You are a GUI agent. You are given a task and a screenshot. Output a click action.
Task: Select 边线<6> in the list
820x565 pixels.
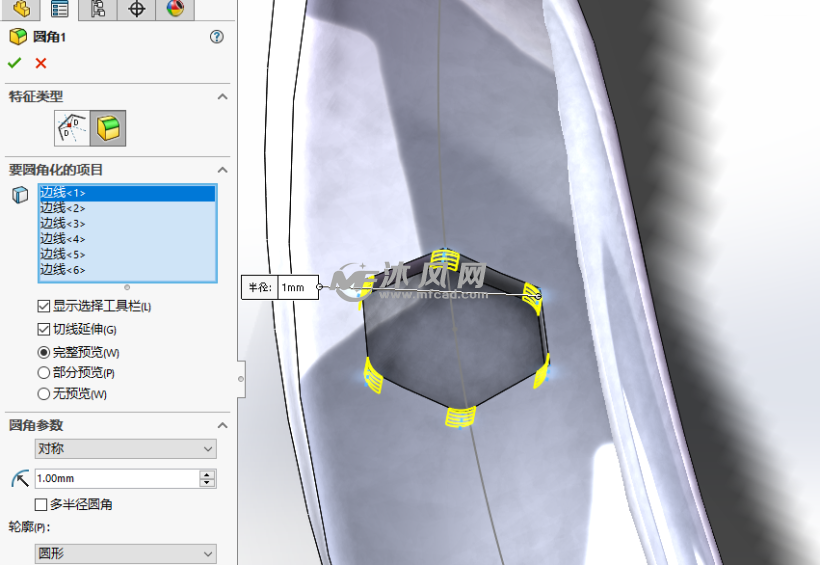127,270
